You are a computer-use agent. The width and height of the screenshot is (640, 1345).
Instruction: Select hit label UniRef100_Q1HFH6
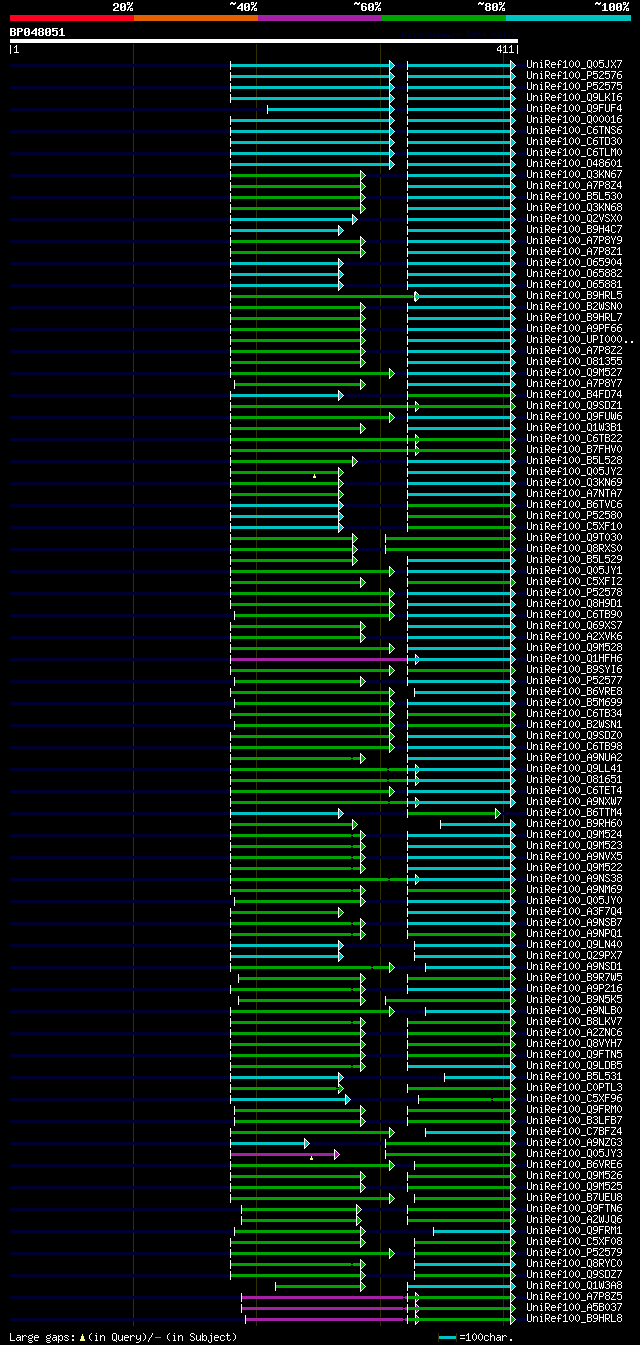574,658
